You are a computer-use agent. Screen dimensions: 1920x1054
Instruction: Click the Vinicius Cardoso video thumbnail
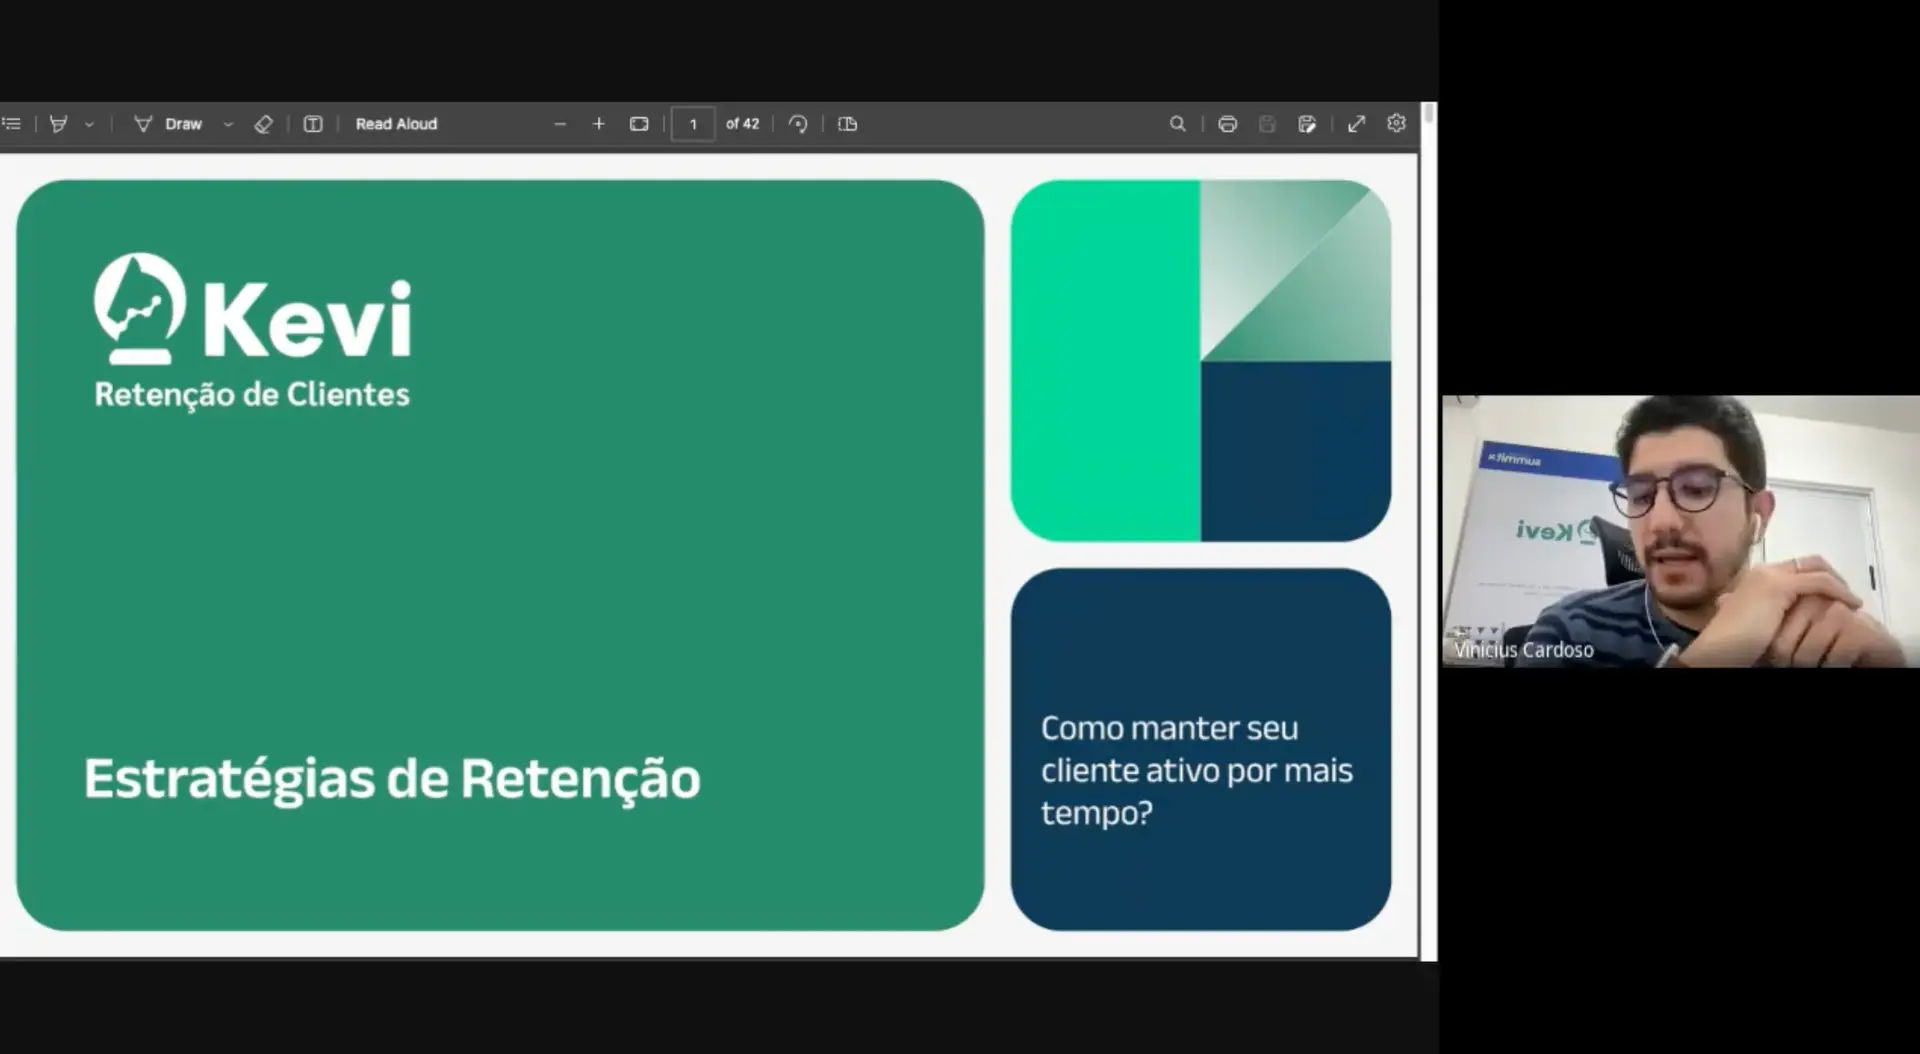[x=1680, y=531]
